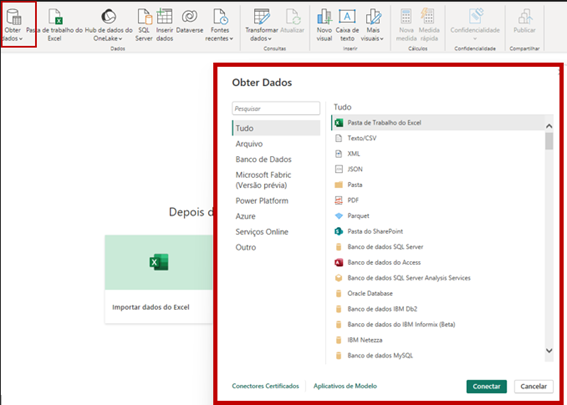Select Banco de dados SQL Server connector
The width and height of the screenshot is (567, 405).
pyautogui.click(x=438, y=247)
